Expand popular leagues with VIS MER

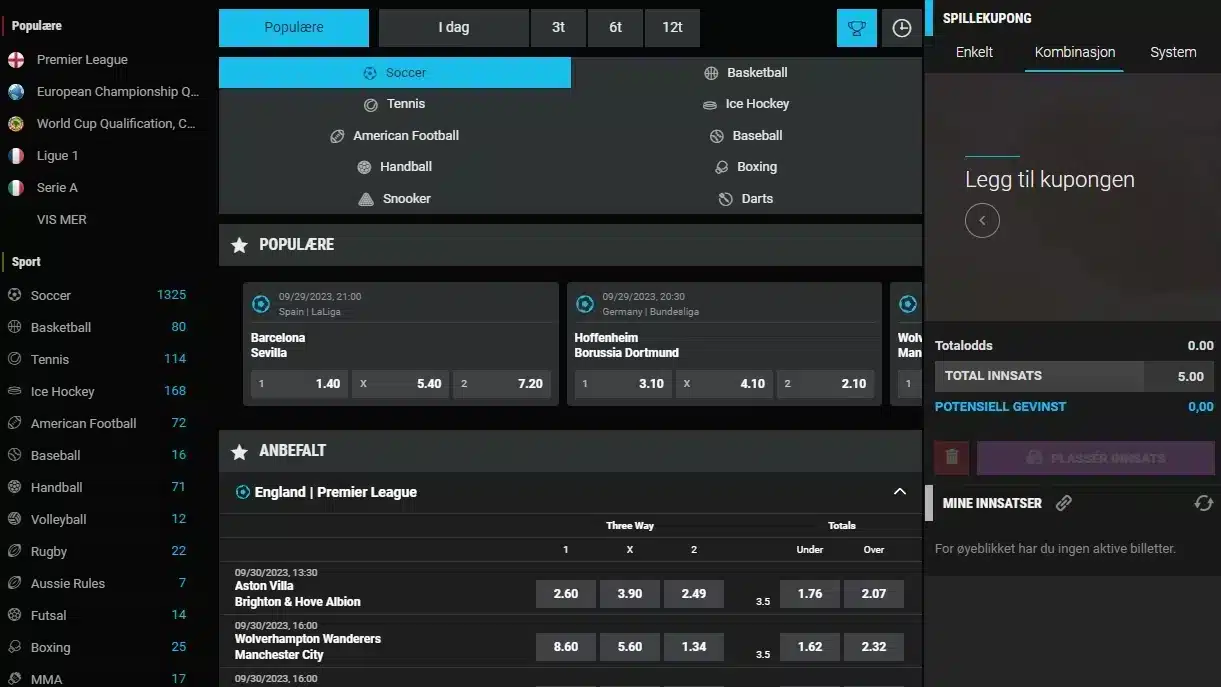pyautogui.click(x=62, y=219)
